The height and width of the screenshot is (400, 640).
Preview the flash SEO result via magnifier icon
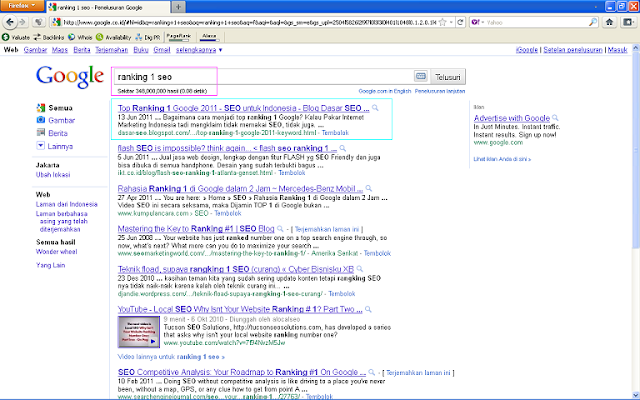tap(343, 148)
